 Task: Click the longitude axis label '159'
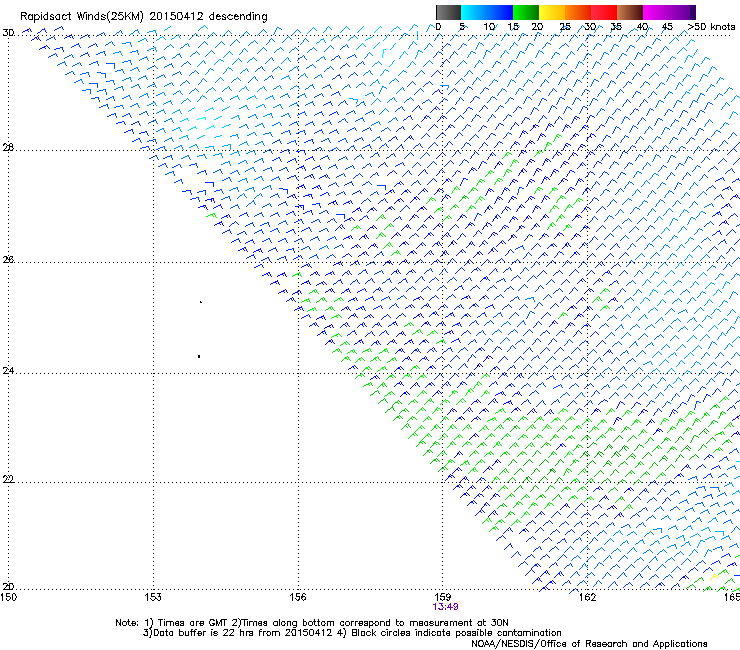click(x=443, y=597)
